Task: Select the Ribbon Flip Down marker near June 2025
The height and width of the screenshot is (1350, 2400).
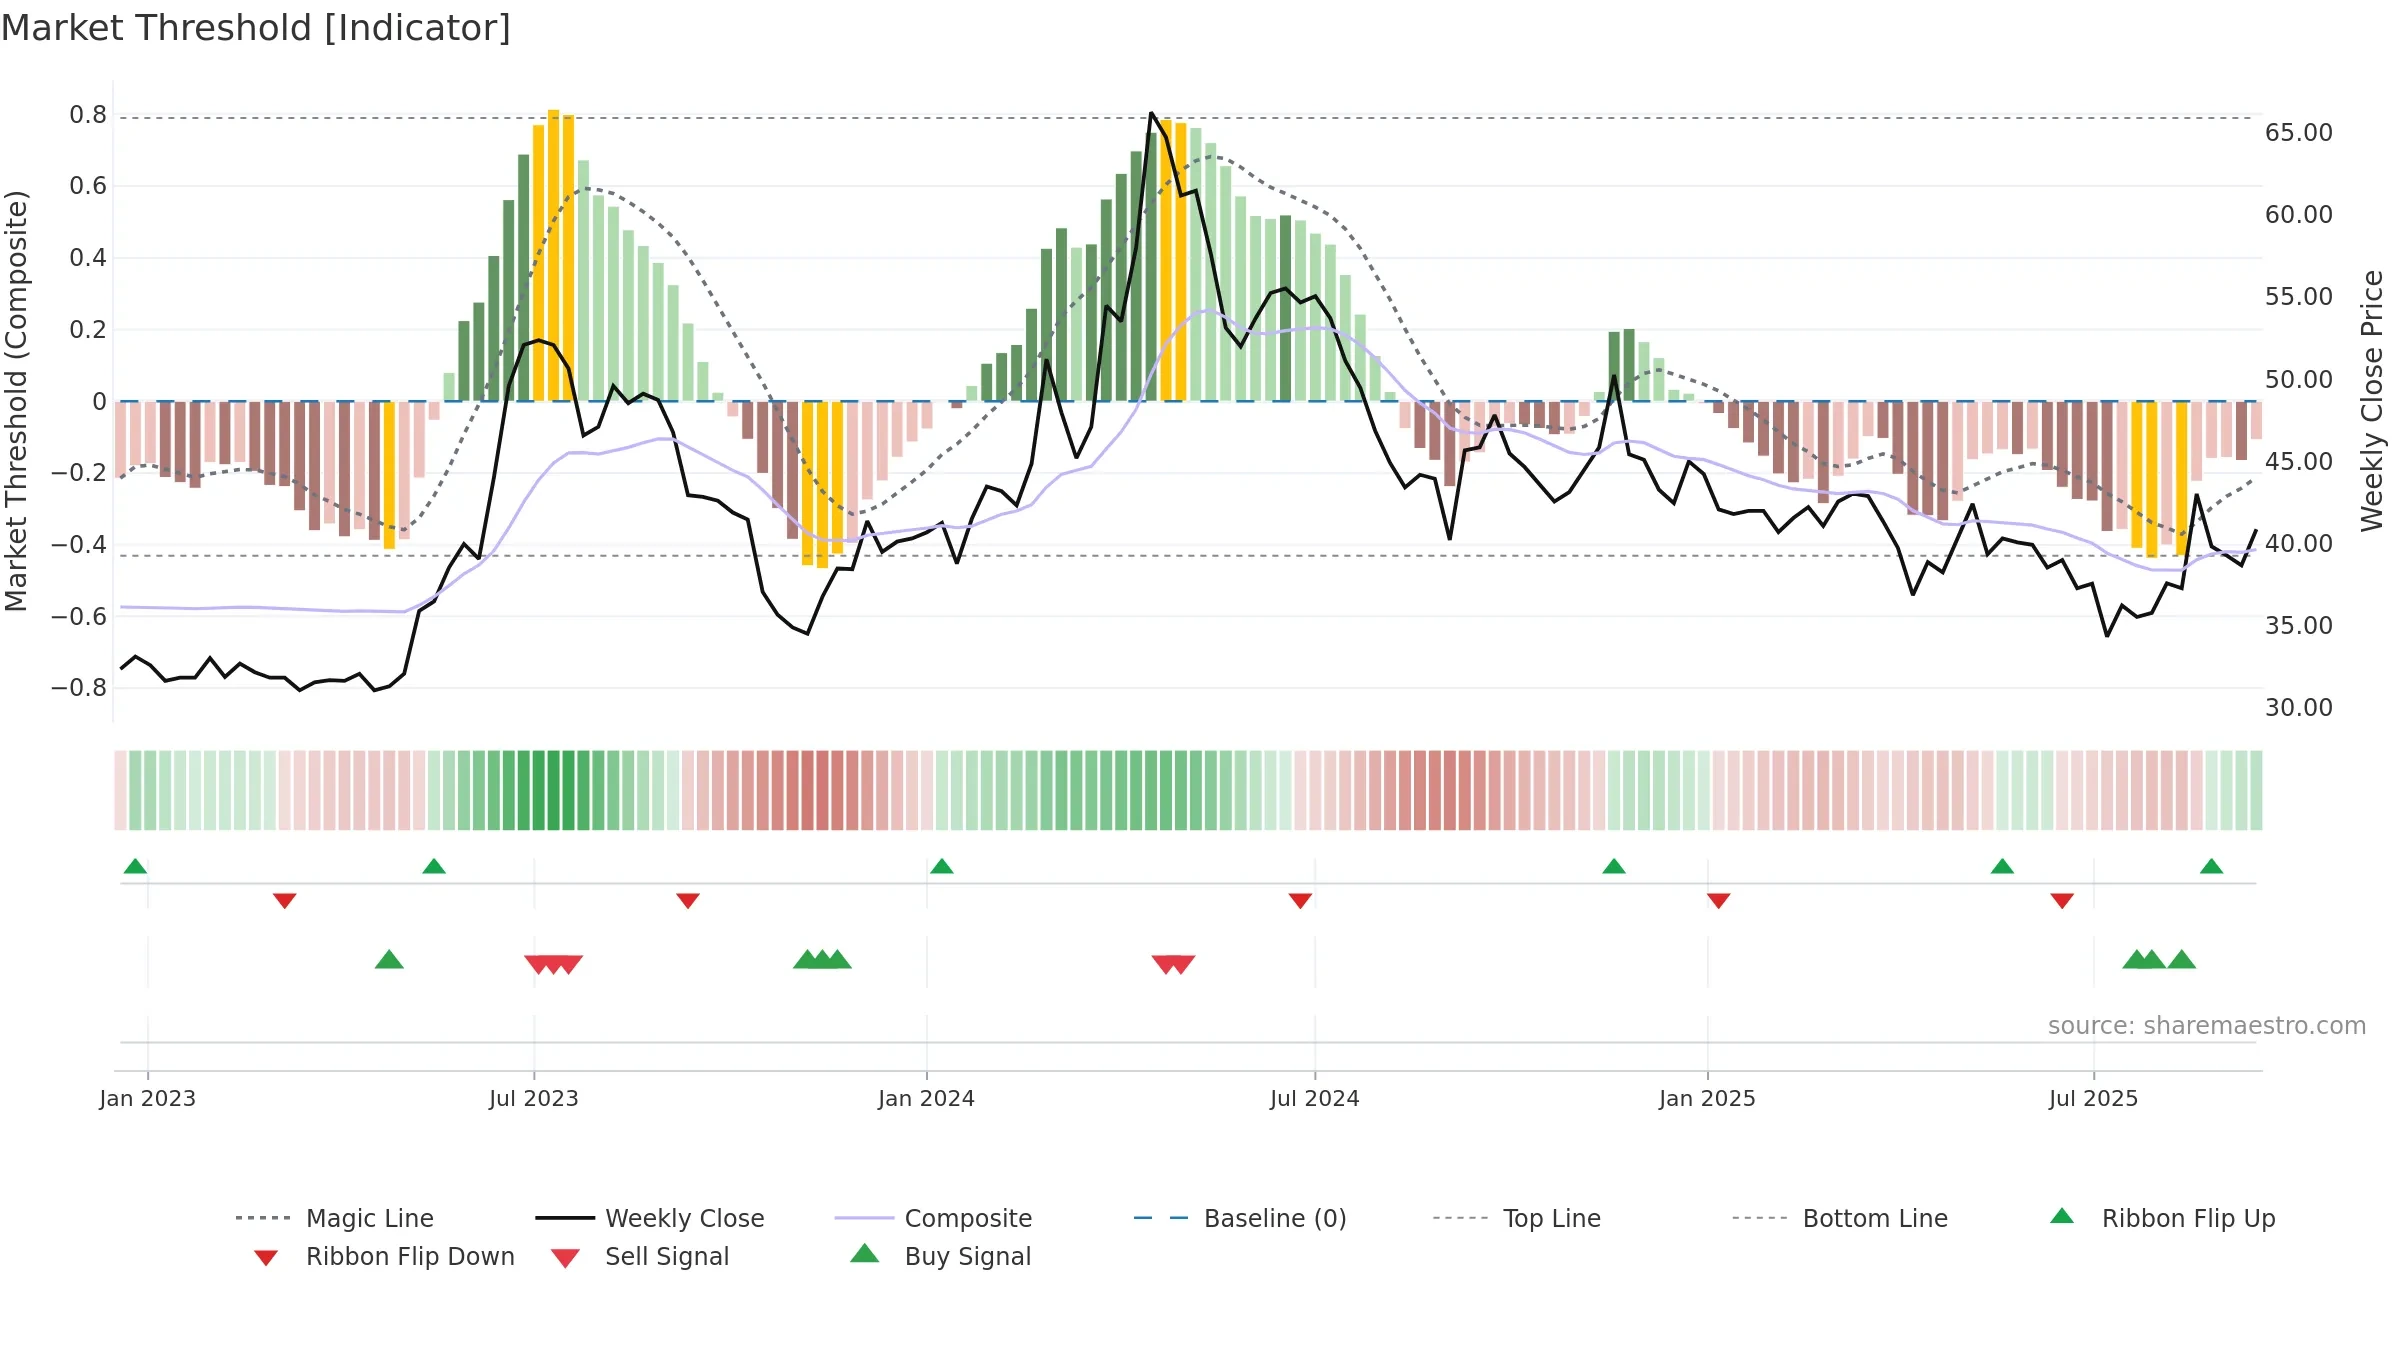Action: pos(2062,901)
